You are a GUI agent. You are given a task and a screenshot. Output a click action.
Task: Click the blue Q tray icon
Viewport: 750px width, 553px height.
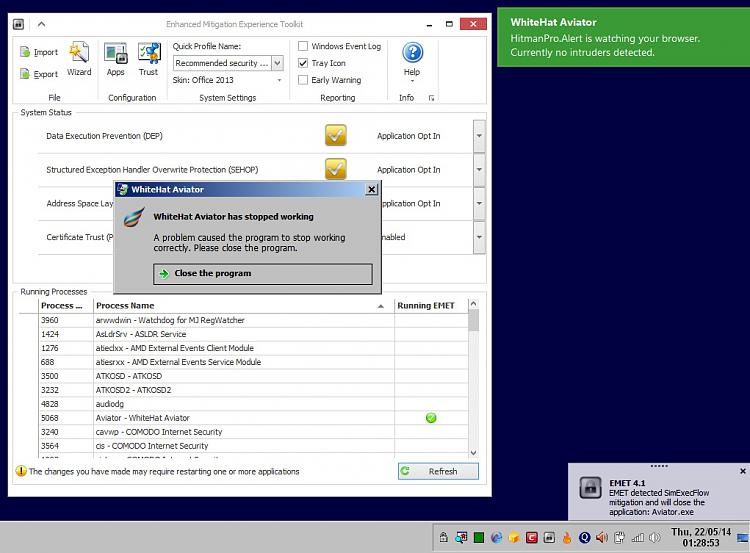585,538
